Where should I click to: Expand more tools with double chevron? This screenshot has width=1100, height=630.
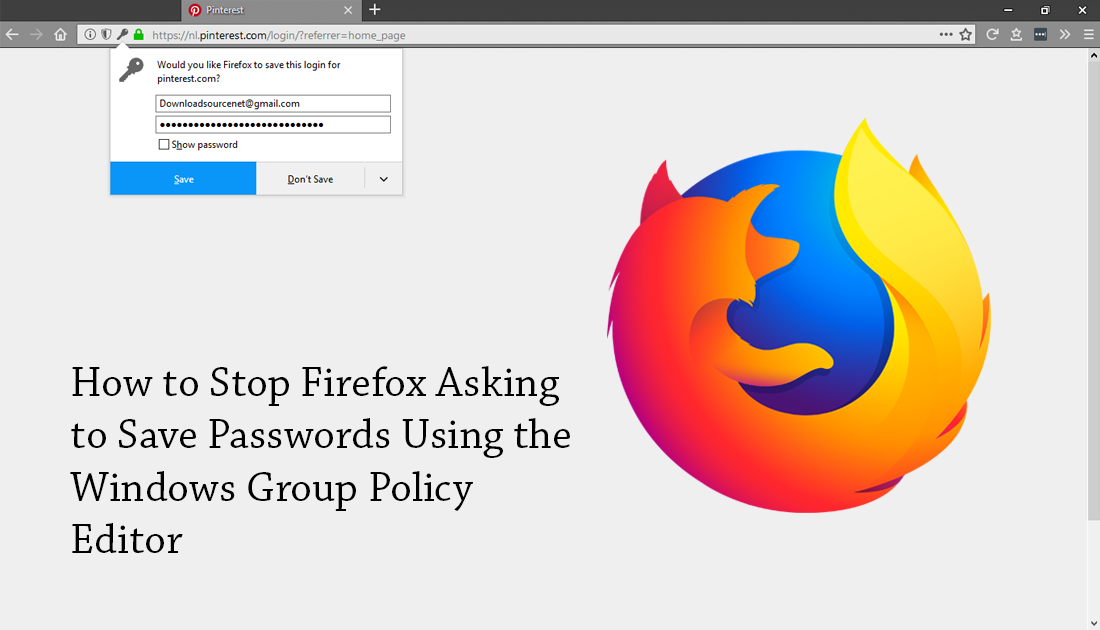[1065, 34]
